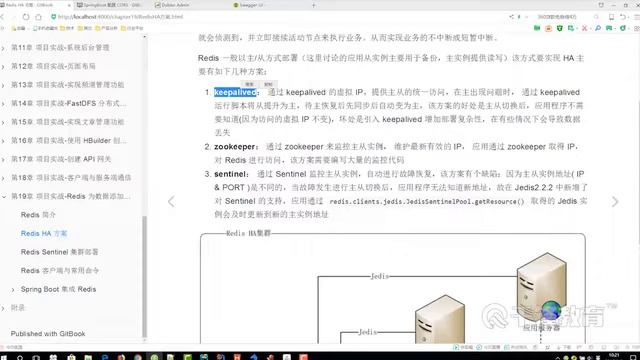This screenshot has height=360, width=640.
Task: Expand chapter 13 in sidebar
Action: coord(3,85)
